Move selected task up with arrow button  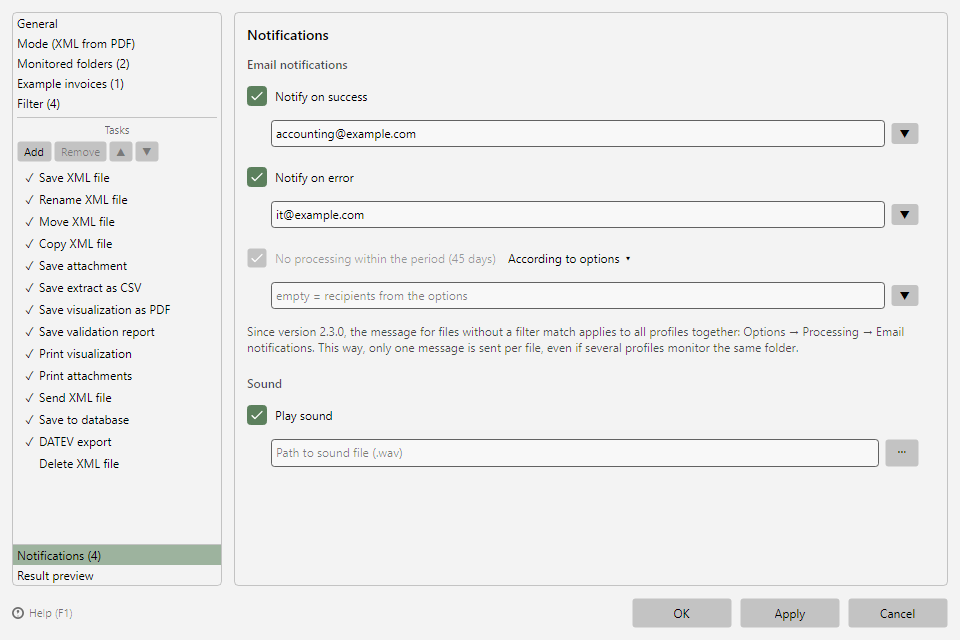[121, 152]
